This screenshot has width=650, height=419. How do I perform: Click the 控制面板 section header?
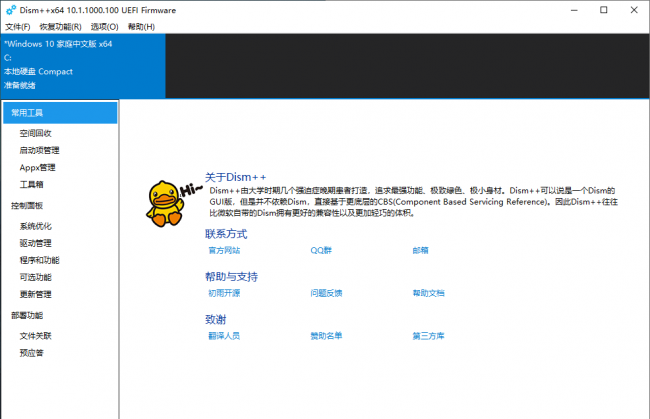coord(27,206)
